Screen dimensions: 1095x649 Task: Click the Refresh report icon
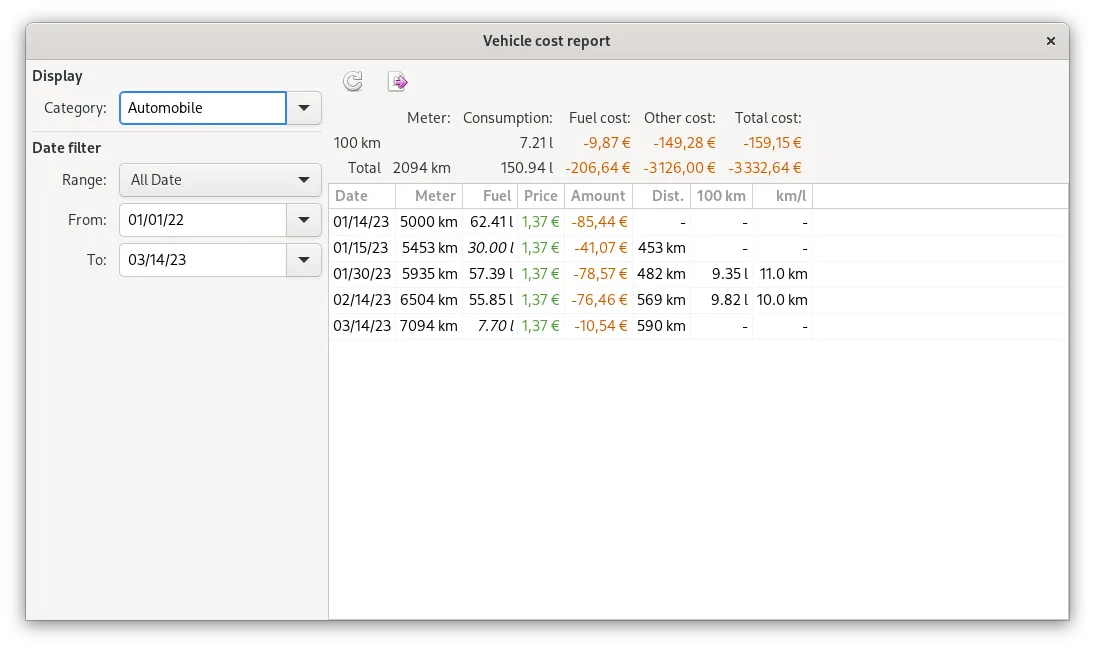[x=353, y=82]
